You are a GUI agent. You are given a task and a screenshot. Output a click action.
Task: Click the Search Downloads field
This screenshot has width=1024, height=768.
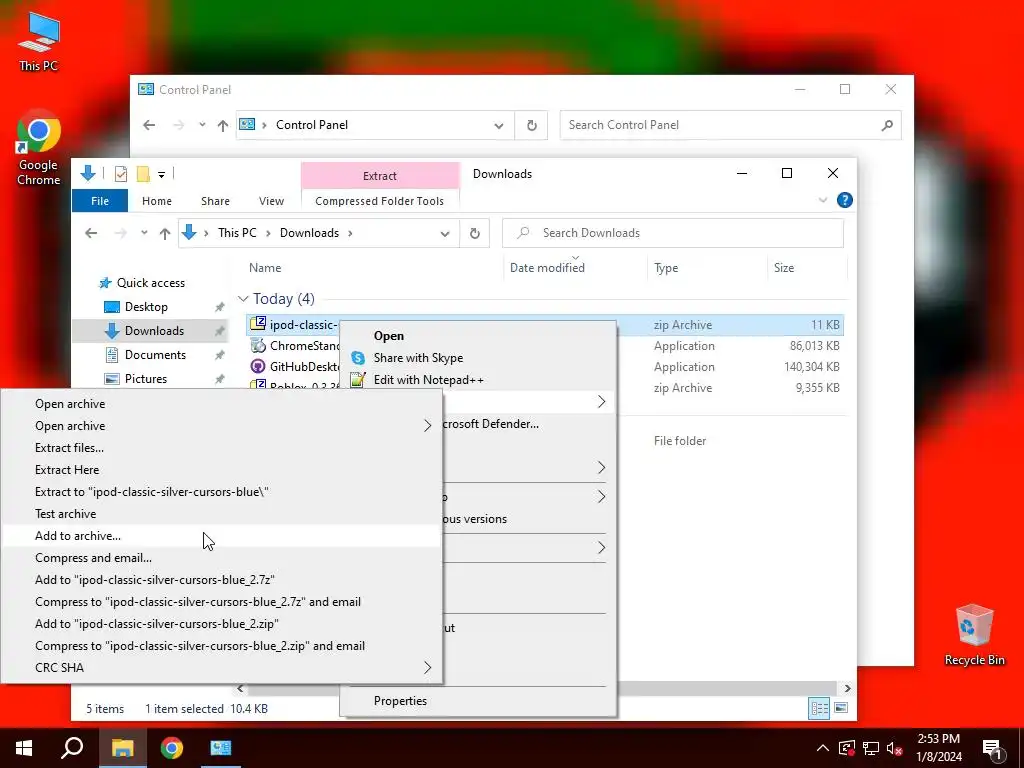[673, 233]
